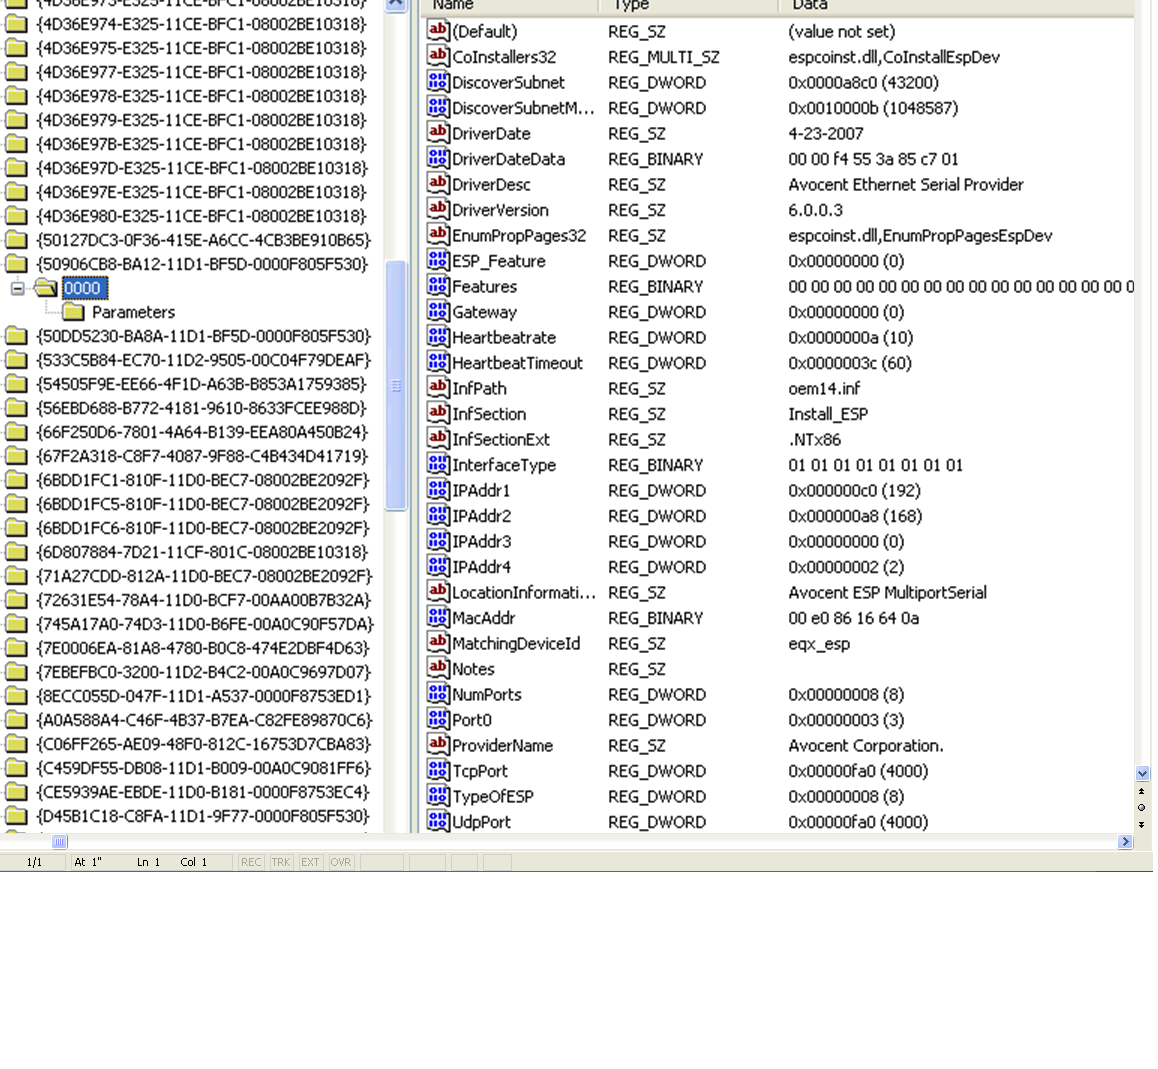Click the open folder icon of key 0000
The width and height of the screenshot is (1158, 1069).
click(47, 285)
